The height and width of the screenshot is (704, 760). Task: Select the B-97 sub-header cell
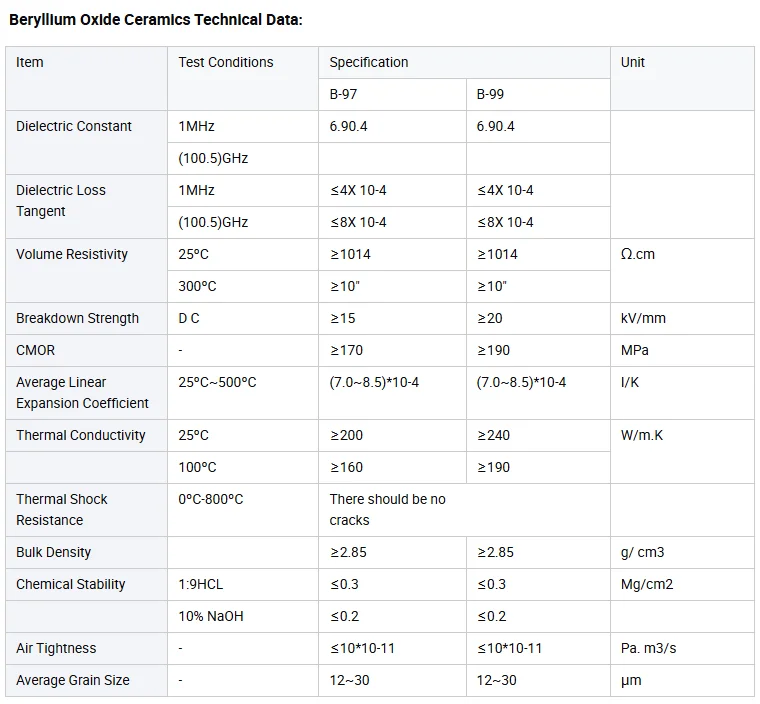coord(346,94)
